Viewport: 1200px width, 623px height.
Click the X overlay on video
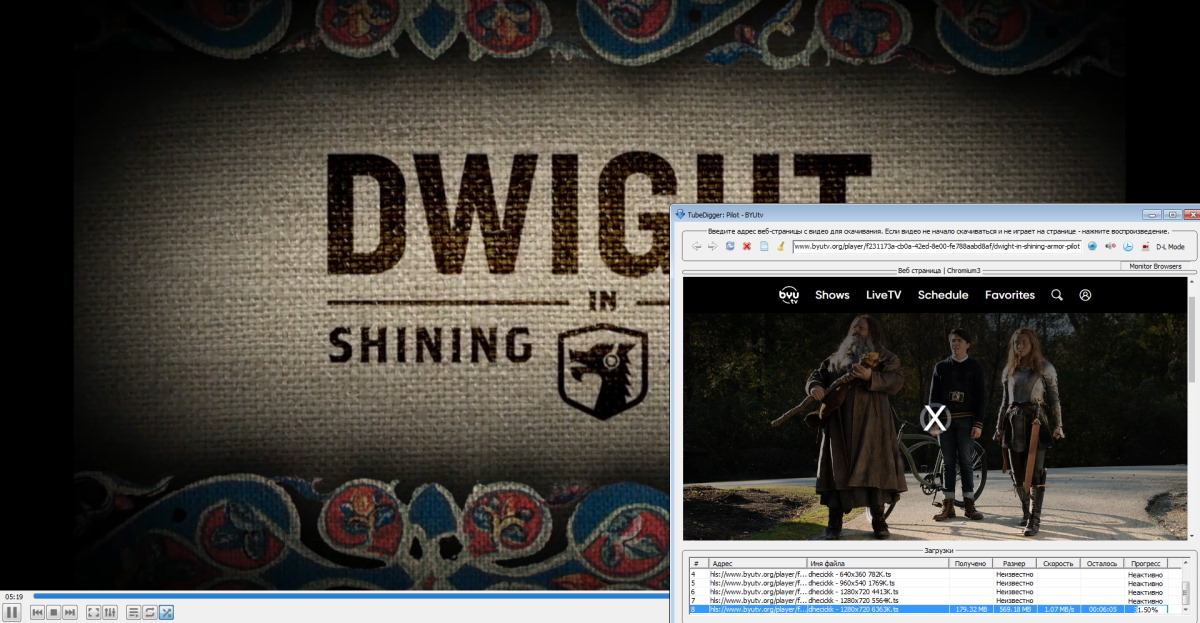coord(935,418)
